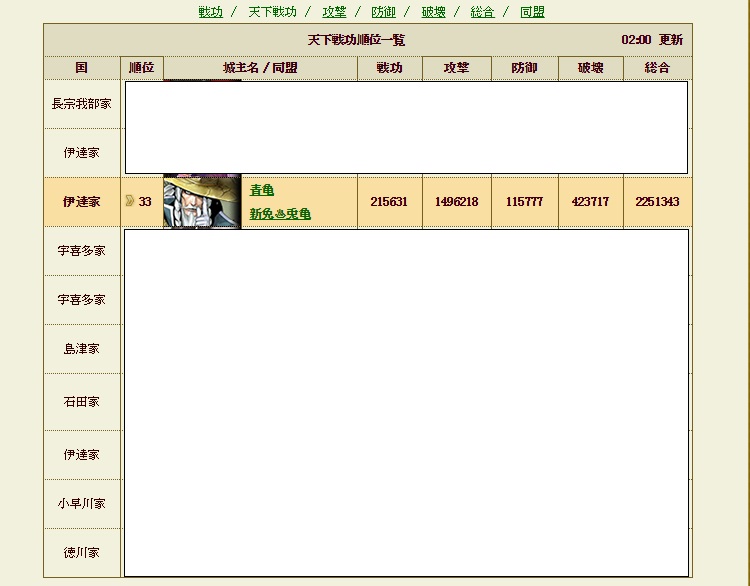The image size is (750, 586).
Task: Click the 防御 column header in the table
Action: coord(524,67)
